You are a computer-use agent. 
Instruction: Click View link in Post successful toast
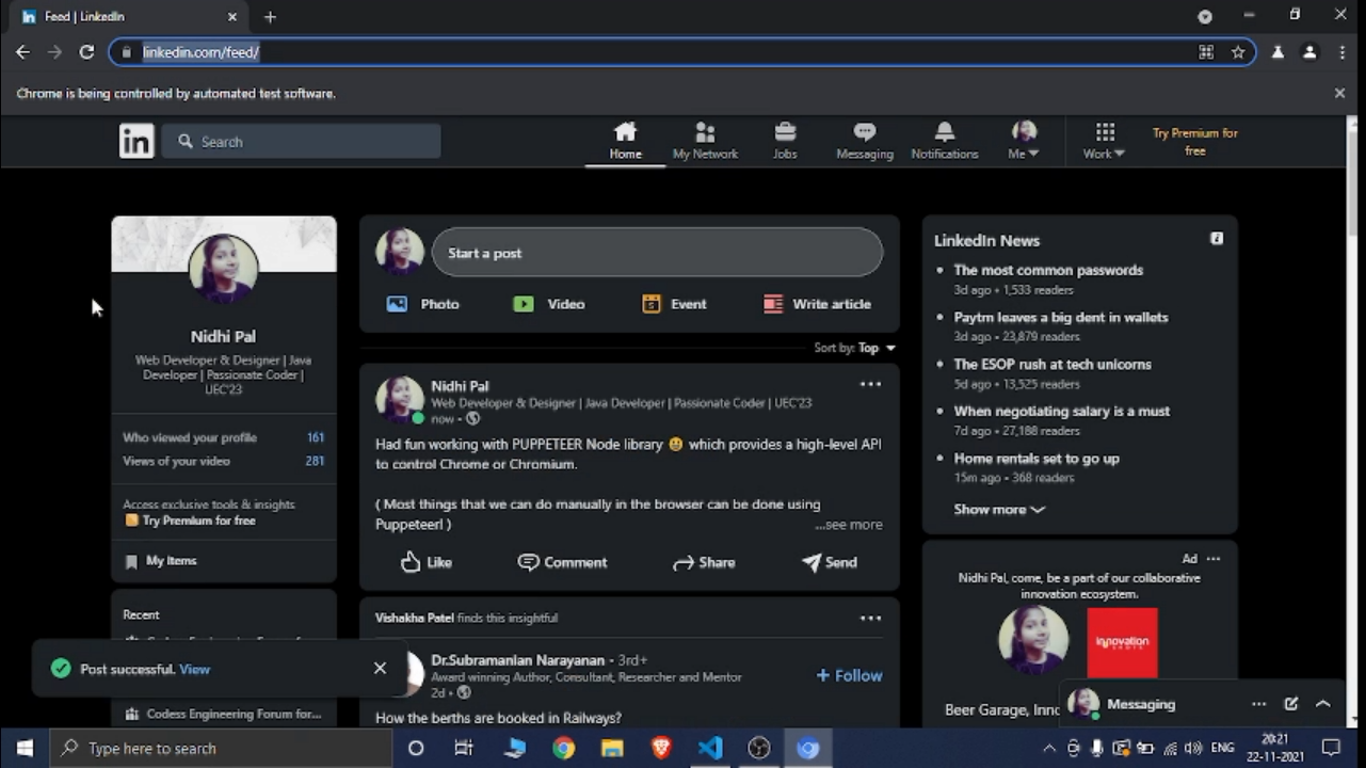(195, 669)
